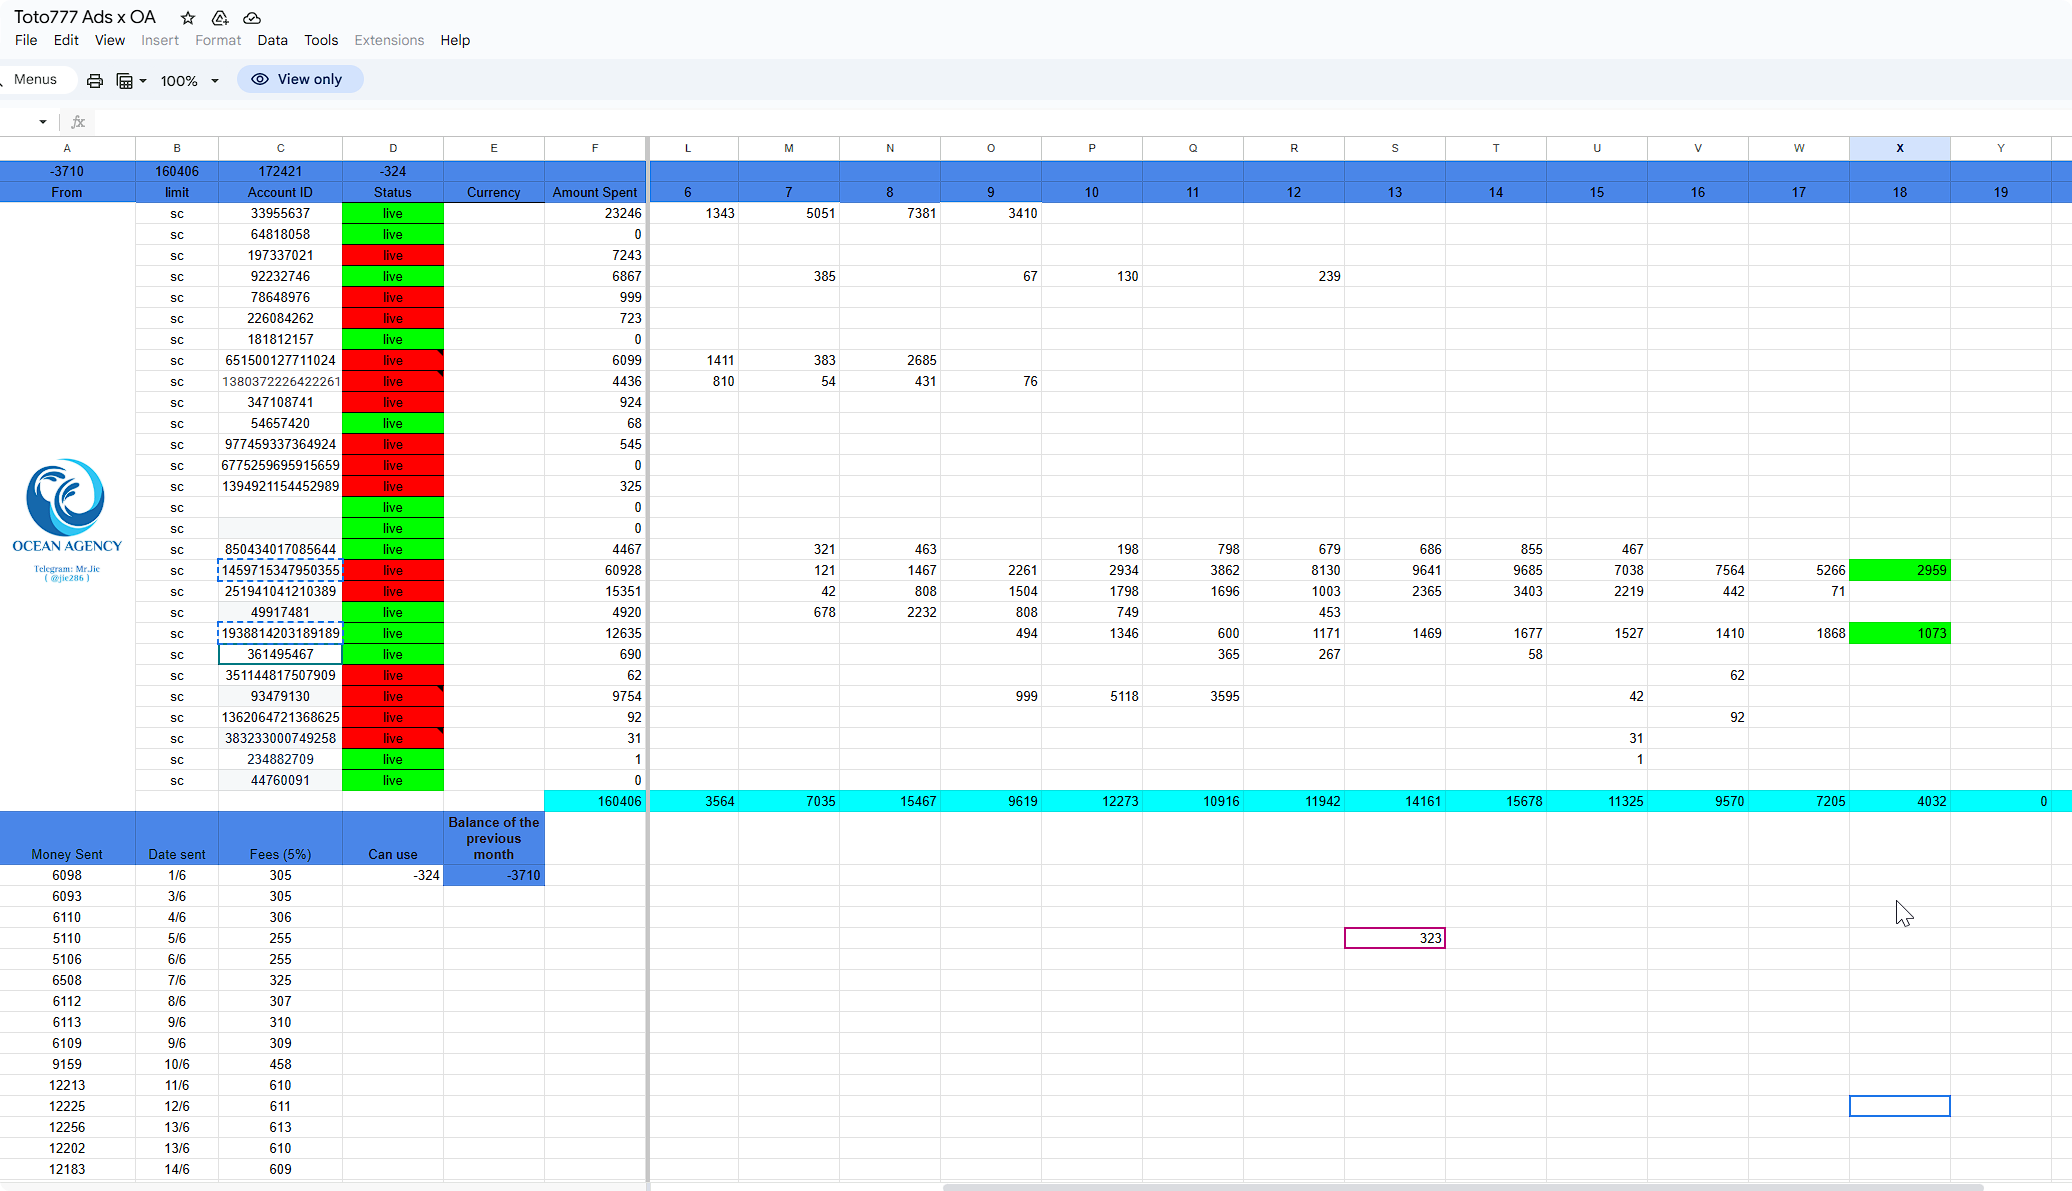Check the cloud document status icon
This screenshot has width=2072, height=1191.
[x=252, y=18]
